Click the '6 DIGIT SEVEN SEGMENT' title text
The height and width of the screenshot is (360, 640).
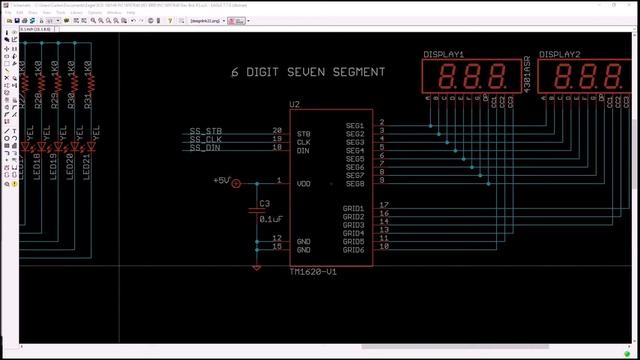[308, 72]
